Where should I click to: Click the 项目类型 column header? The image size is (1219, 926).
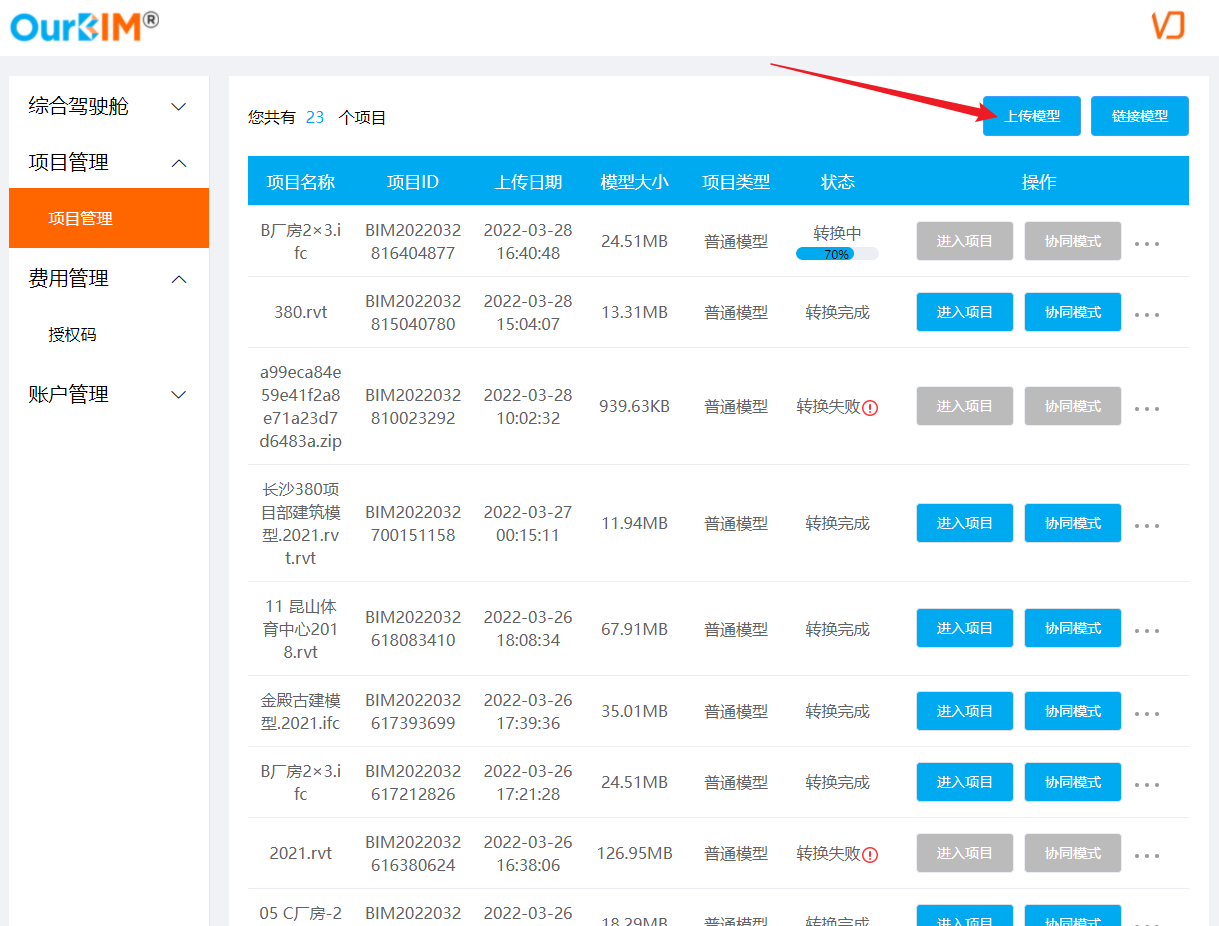click(x=736, y=182)
